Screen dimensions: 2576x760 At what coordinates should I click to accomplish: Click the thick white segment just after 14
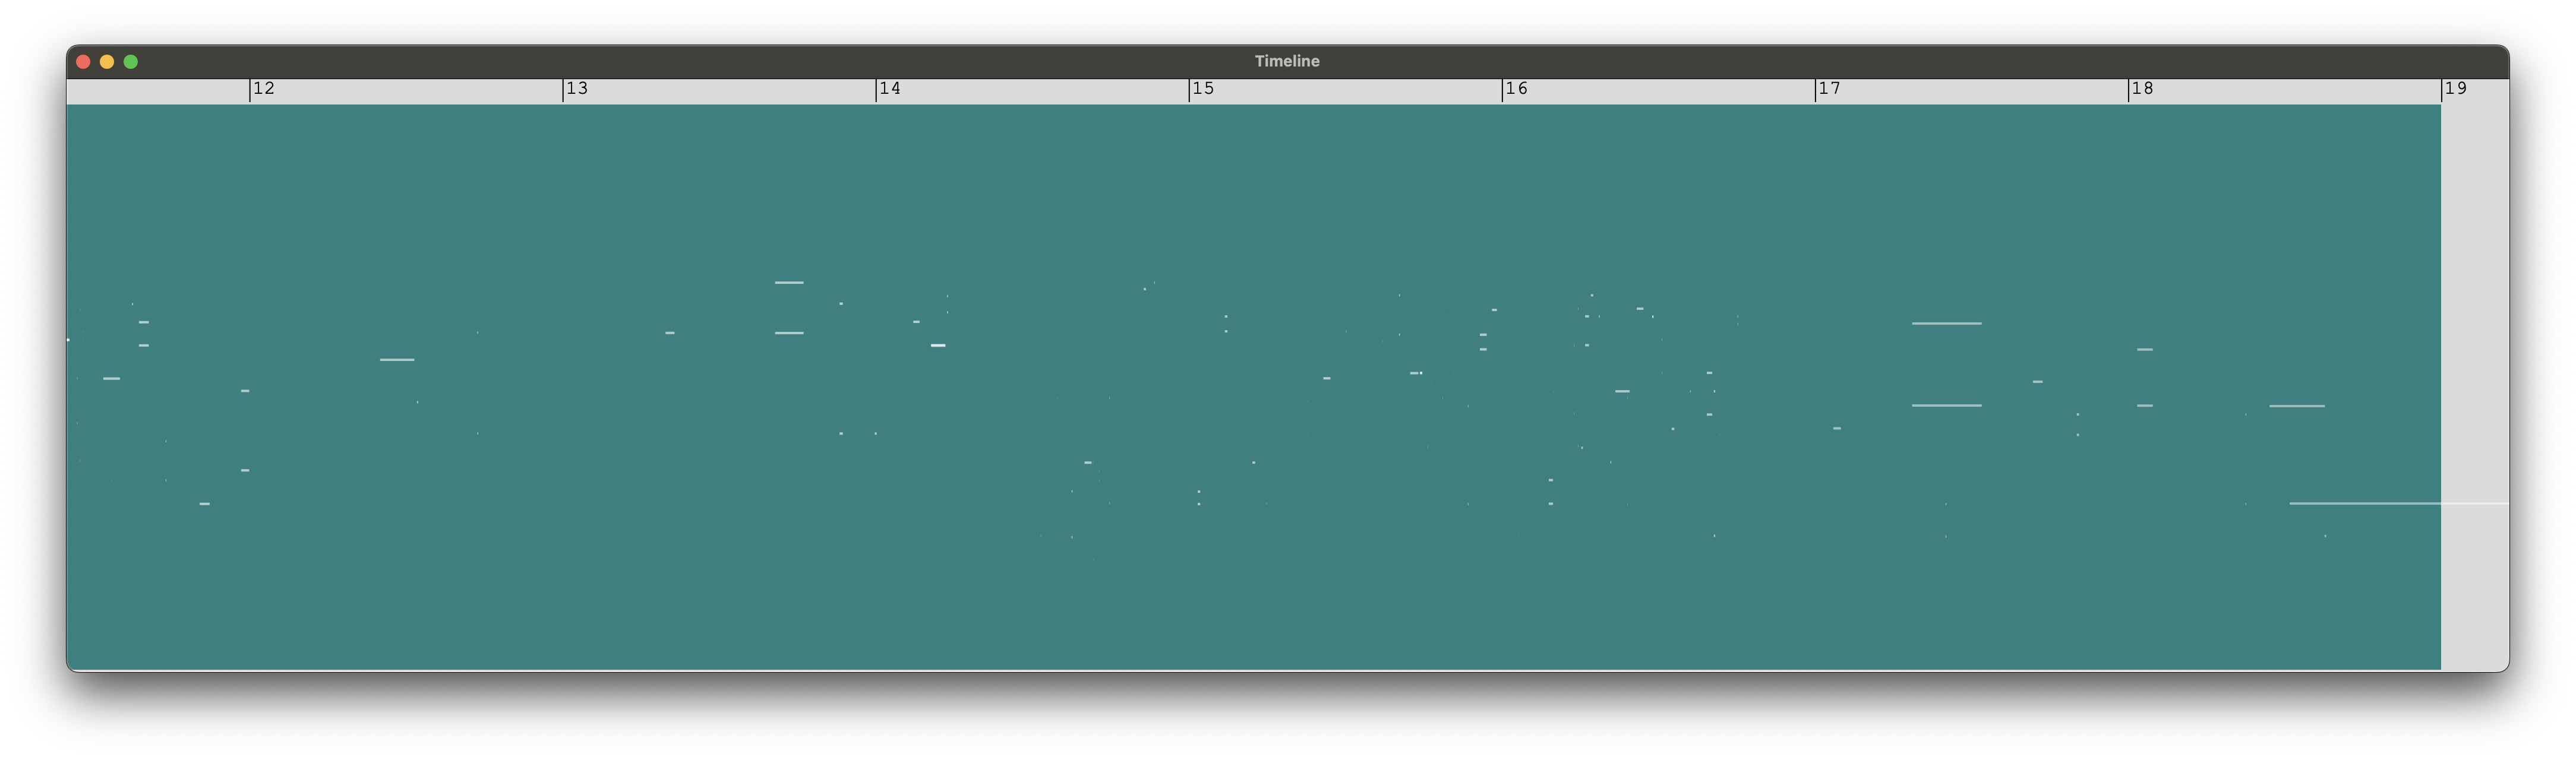938,346
